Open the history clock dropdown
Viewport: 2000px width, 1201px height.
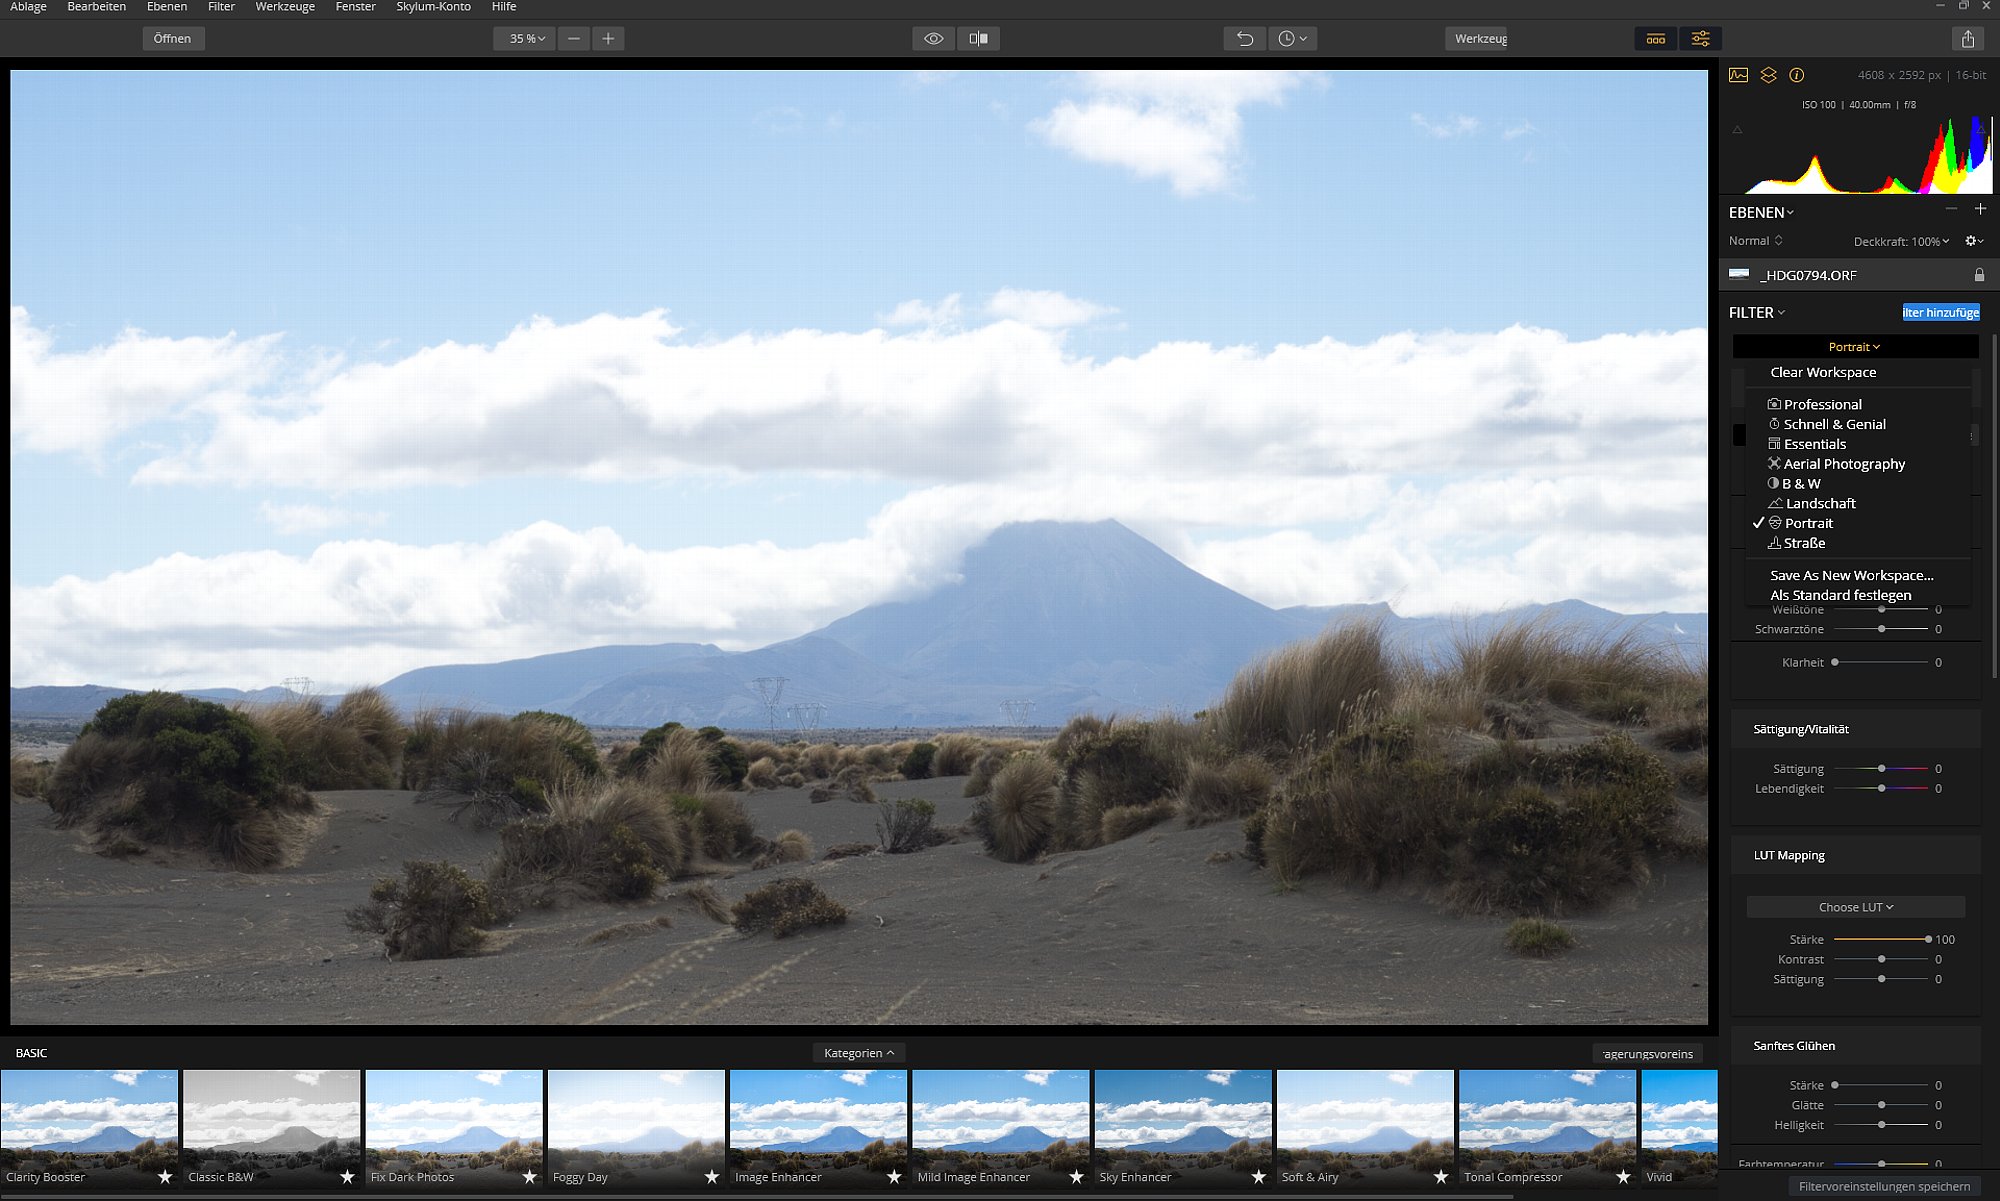pos(1292,39)
